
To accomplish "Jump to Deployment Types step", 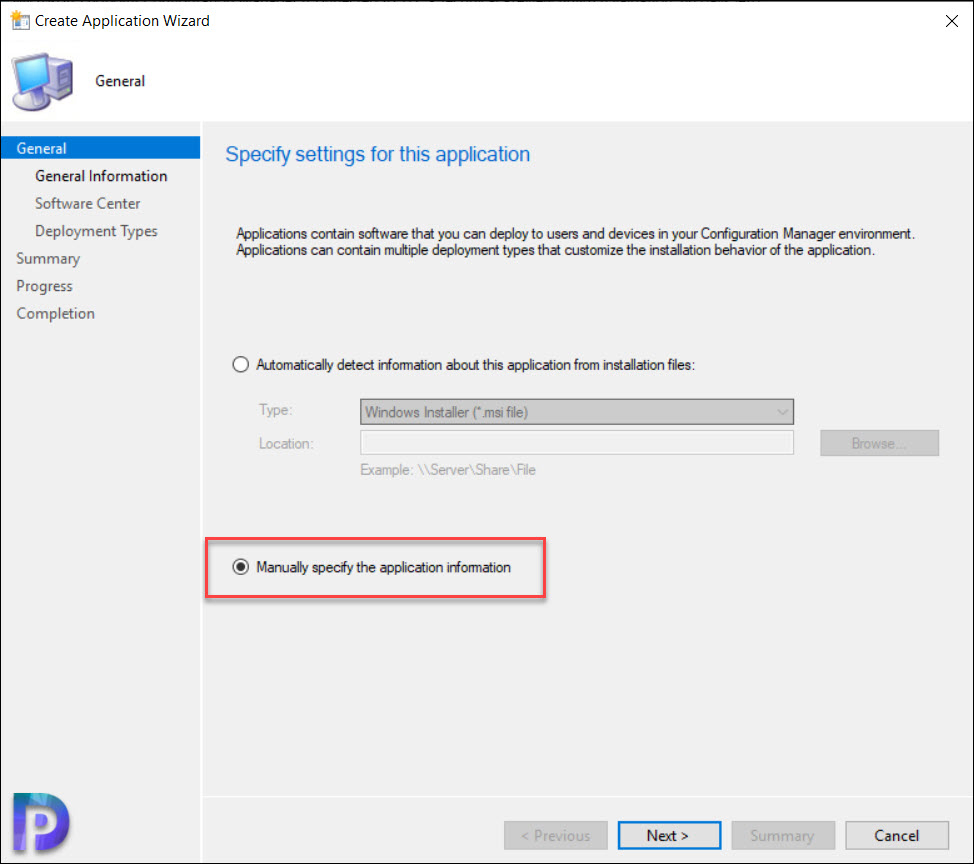I will [x=96, y=231].
